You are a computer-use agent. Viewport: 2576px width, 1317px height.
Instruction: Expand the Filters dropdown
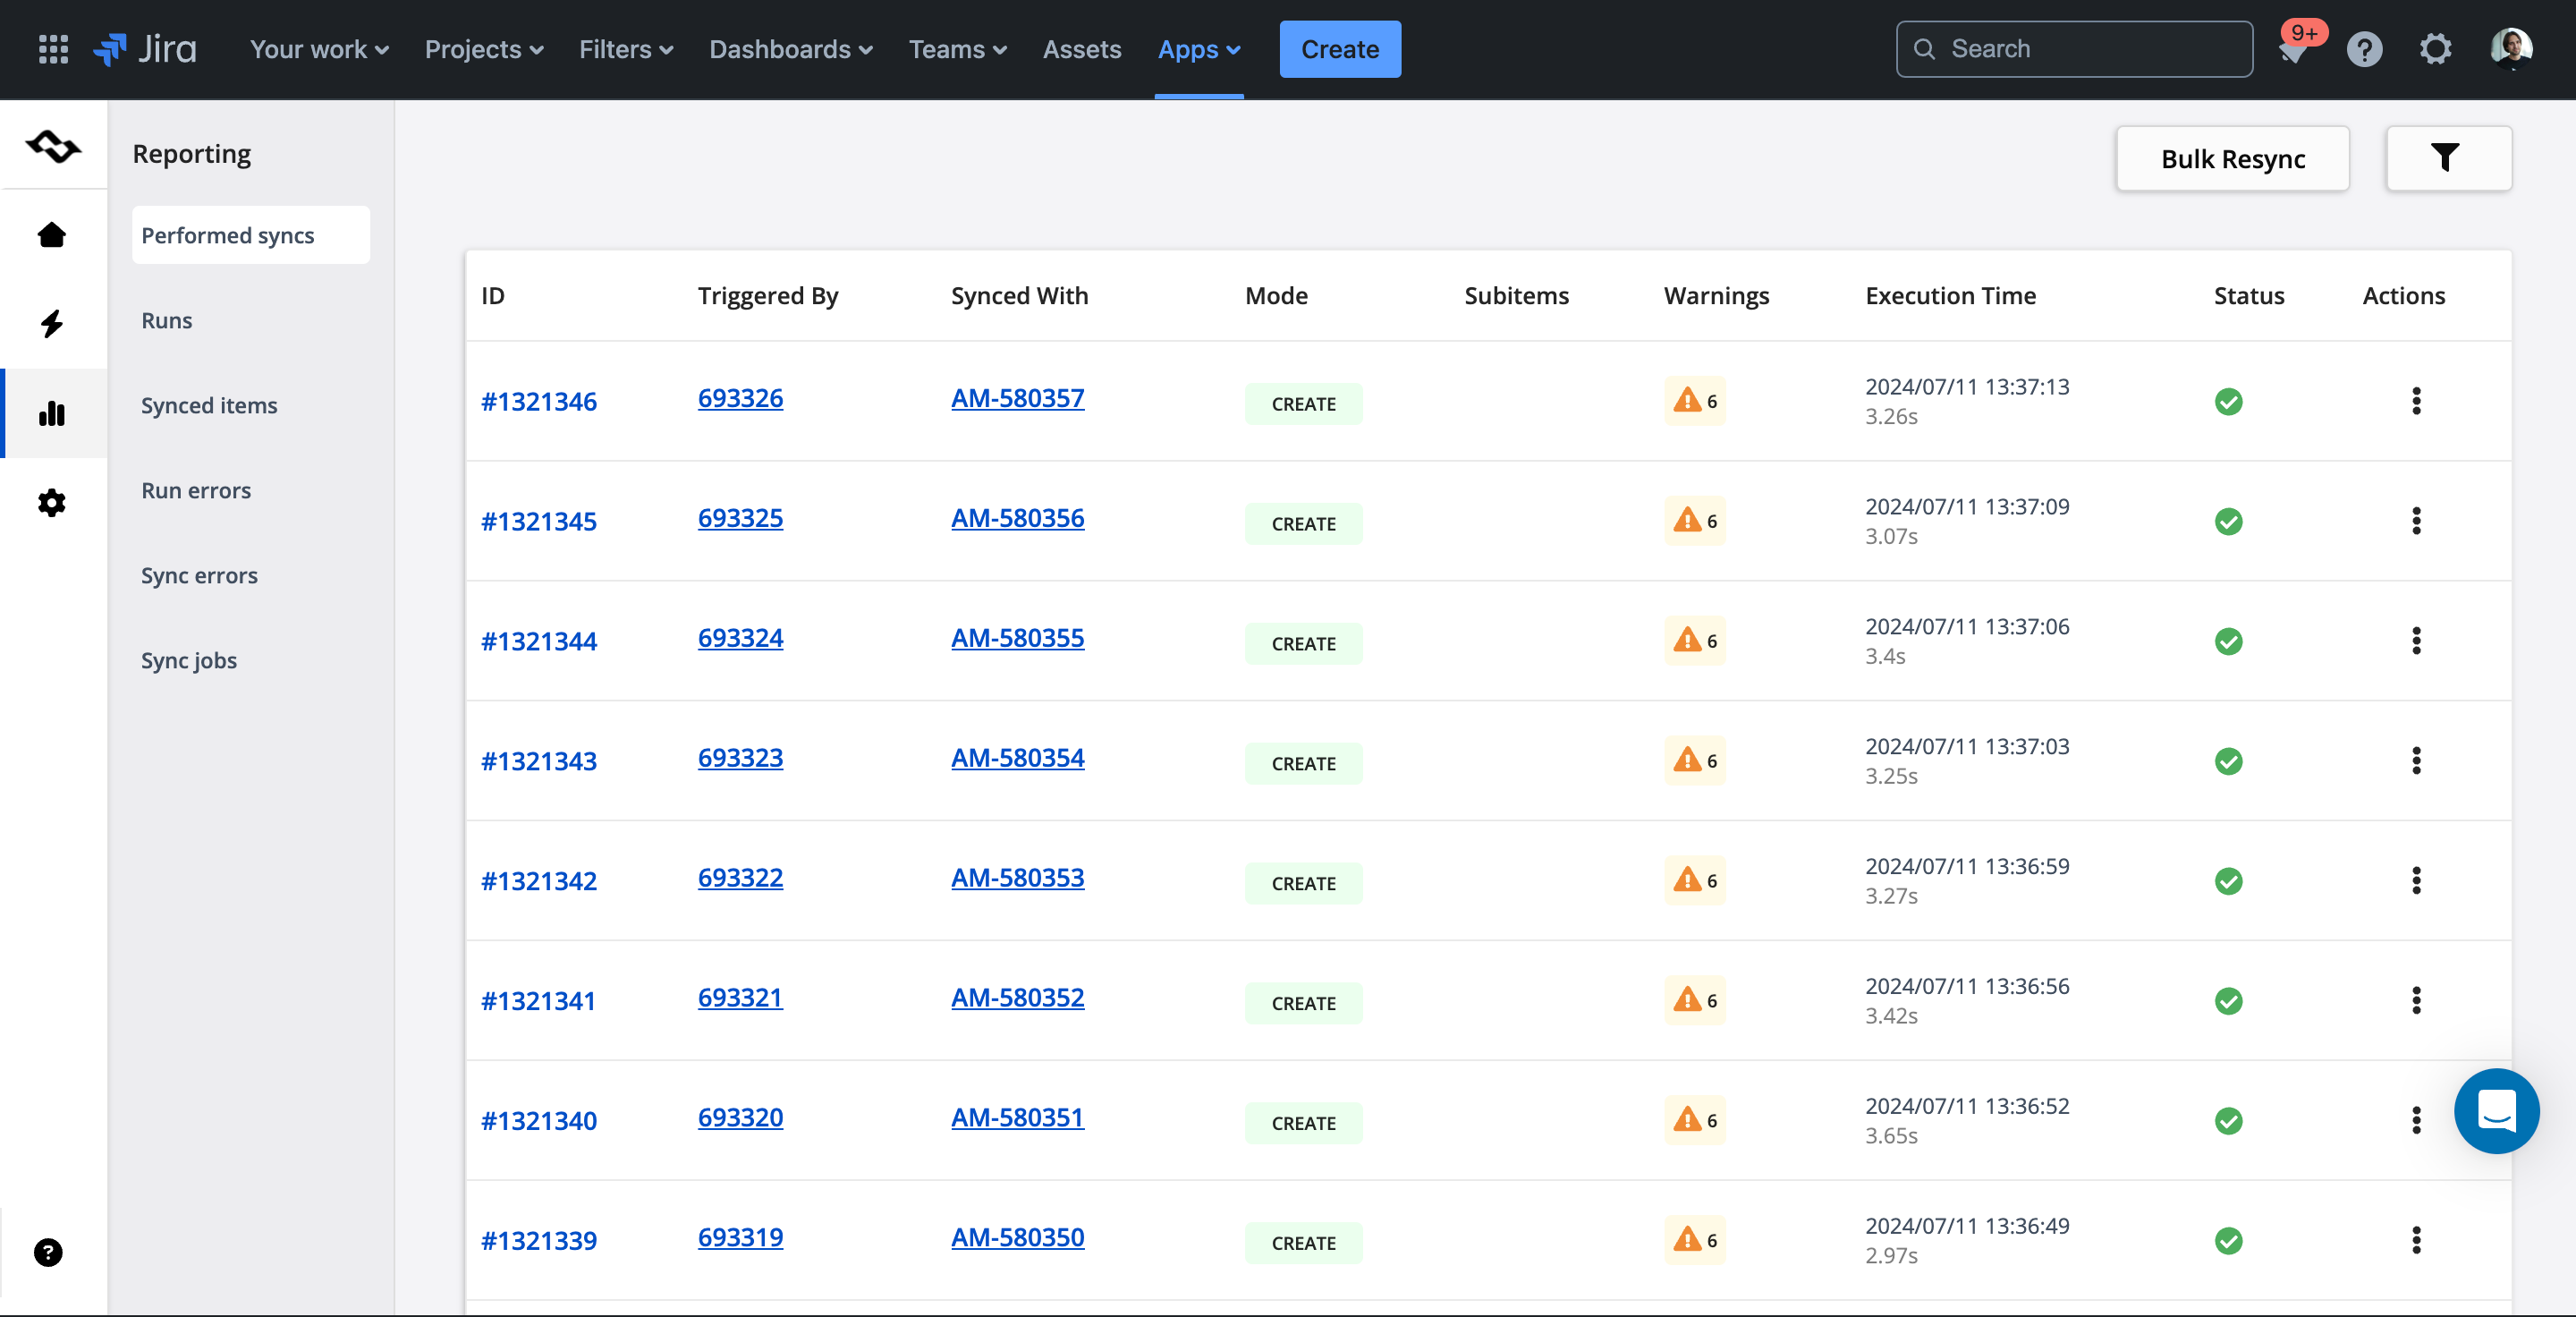[626, 49]
